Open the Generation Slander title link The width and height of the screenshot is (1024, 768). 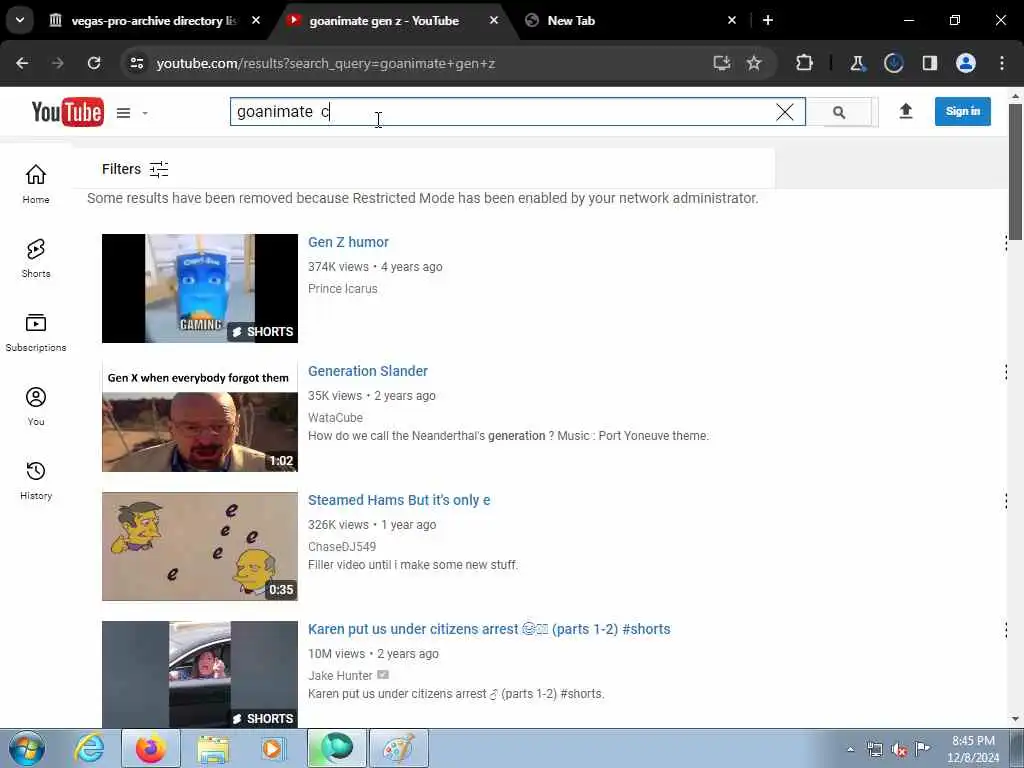click(368, 371)
